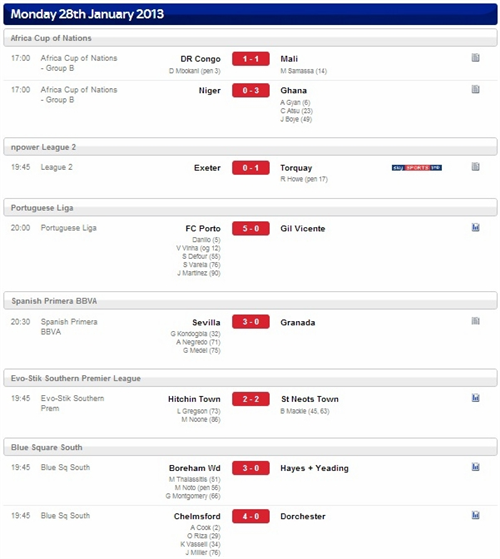Open report icon for Sevilla vs Granada
Viewport: 500px width, 559px height.
(475, 321)
